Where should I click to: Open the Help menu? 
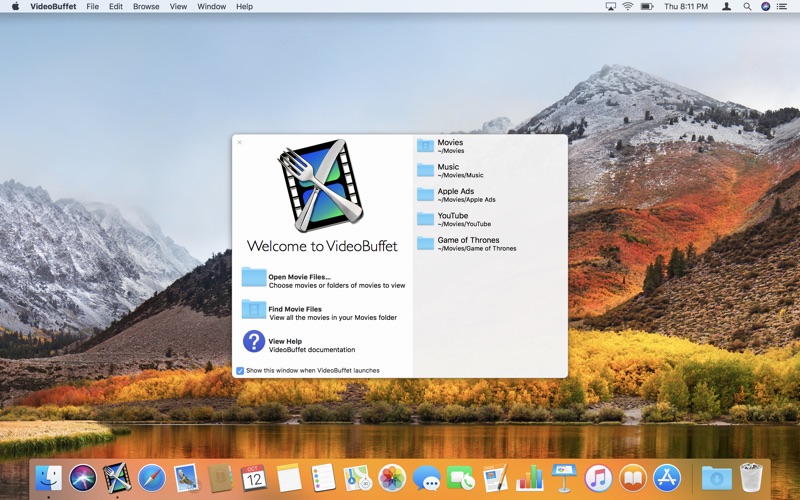pos(244,7)
